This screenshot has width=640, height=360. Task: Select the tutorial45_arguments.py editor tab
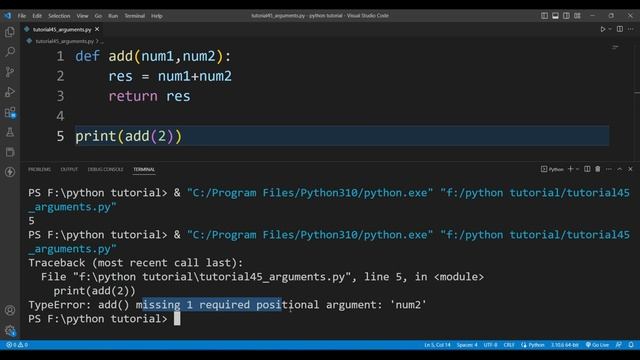click(x=62, y=29)
